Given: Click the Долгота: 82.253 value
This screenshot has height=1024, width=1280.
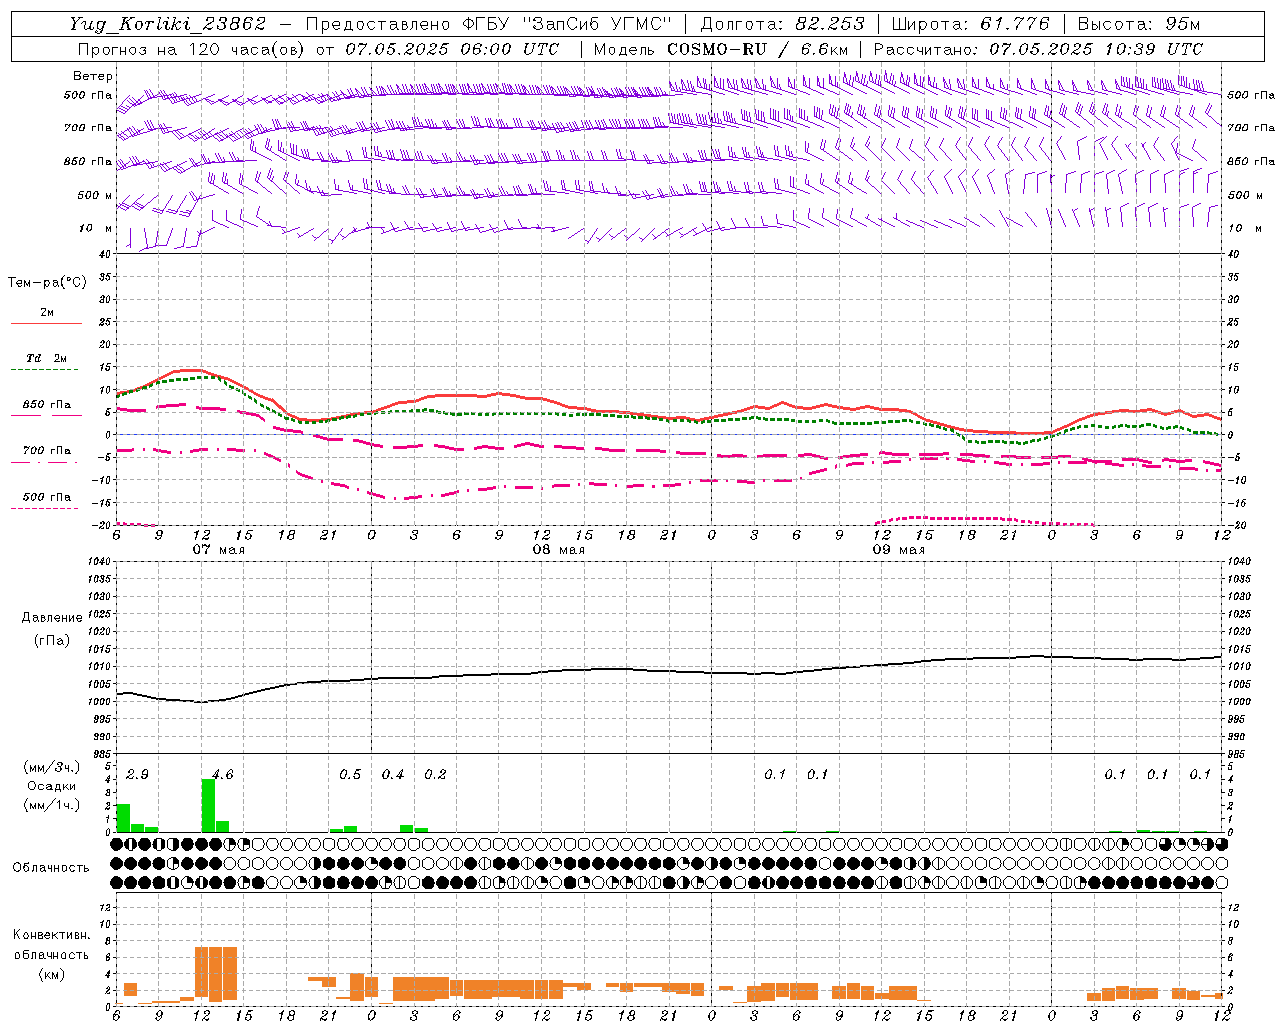Looking at the screenshot, I should 783,24.
